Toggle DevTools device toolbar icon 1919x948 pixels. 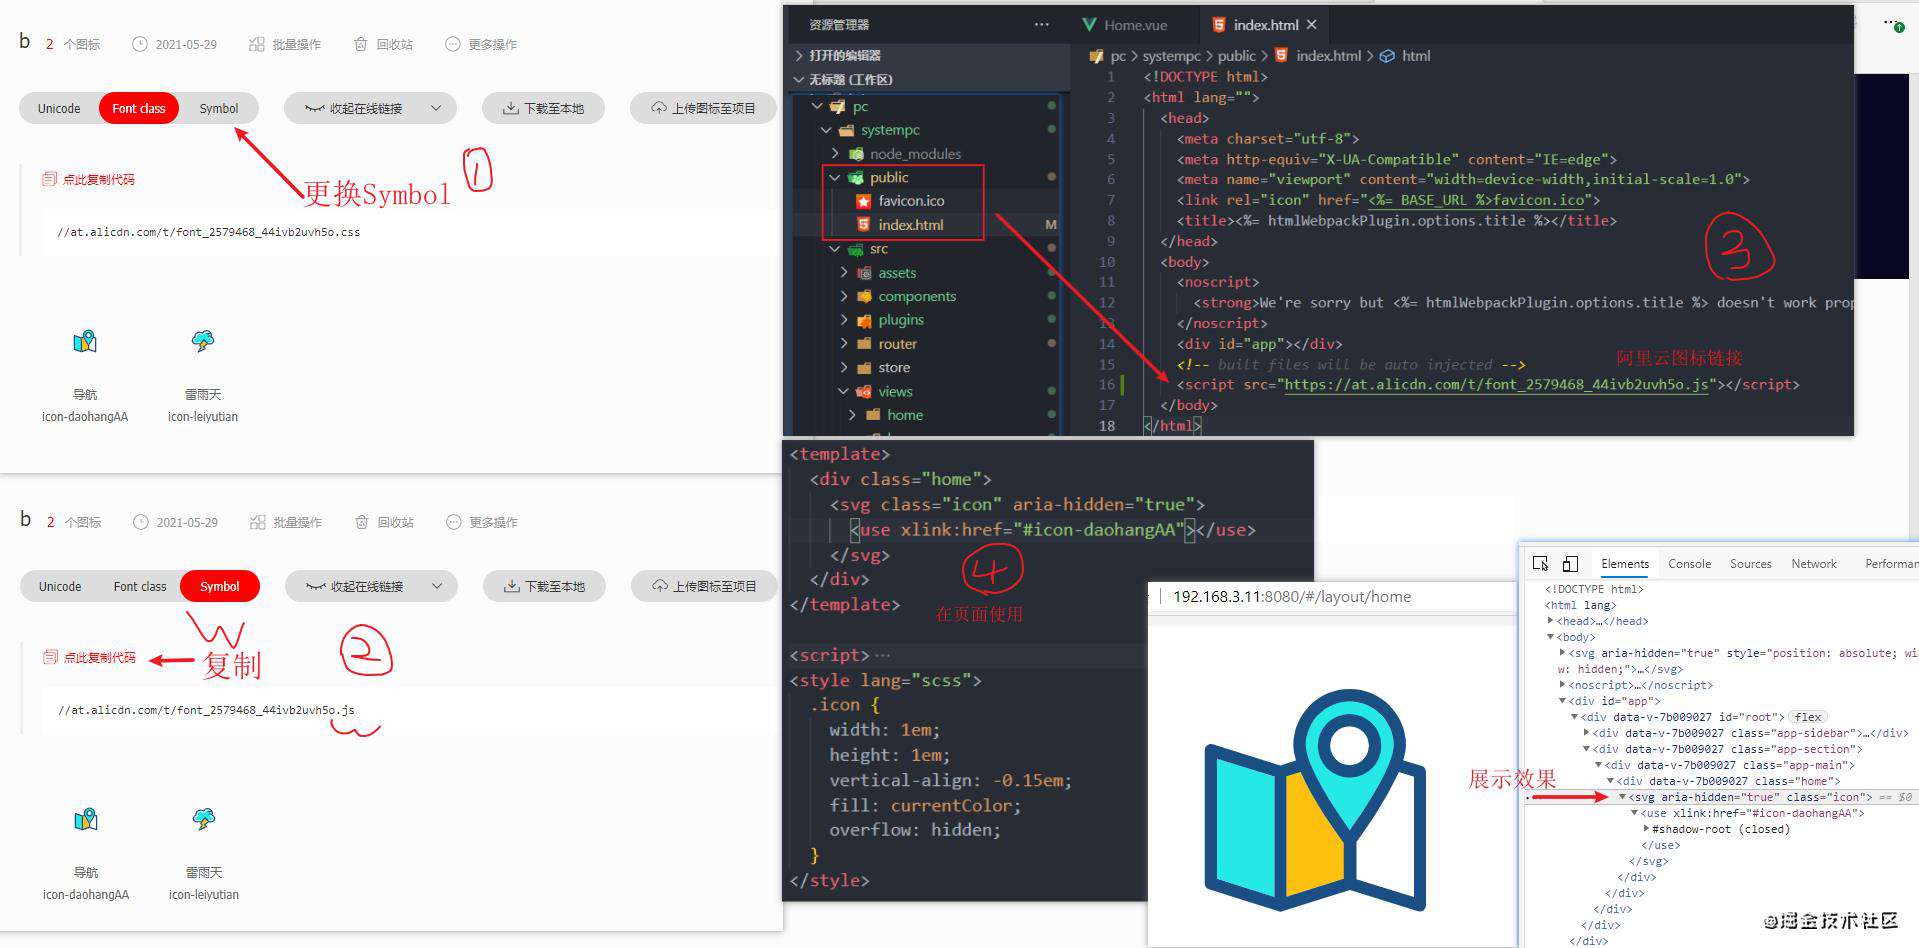click(x=1570, y=564)
